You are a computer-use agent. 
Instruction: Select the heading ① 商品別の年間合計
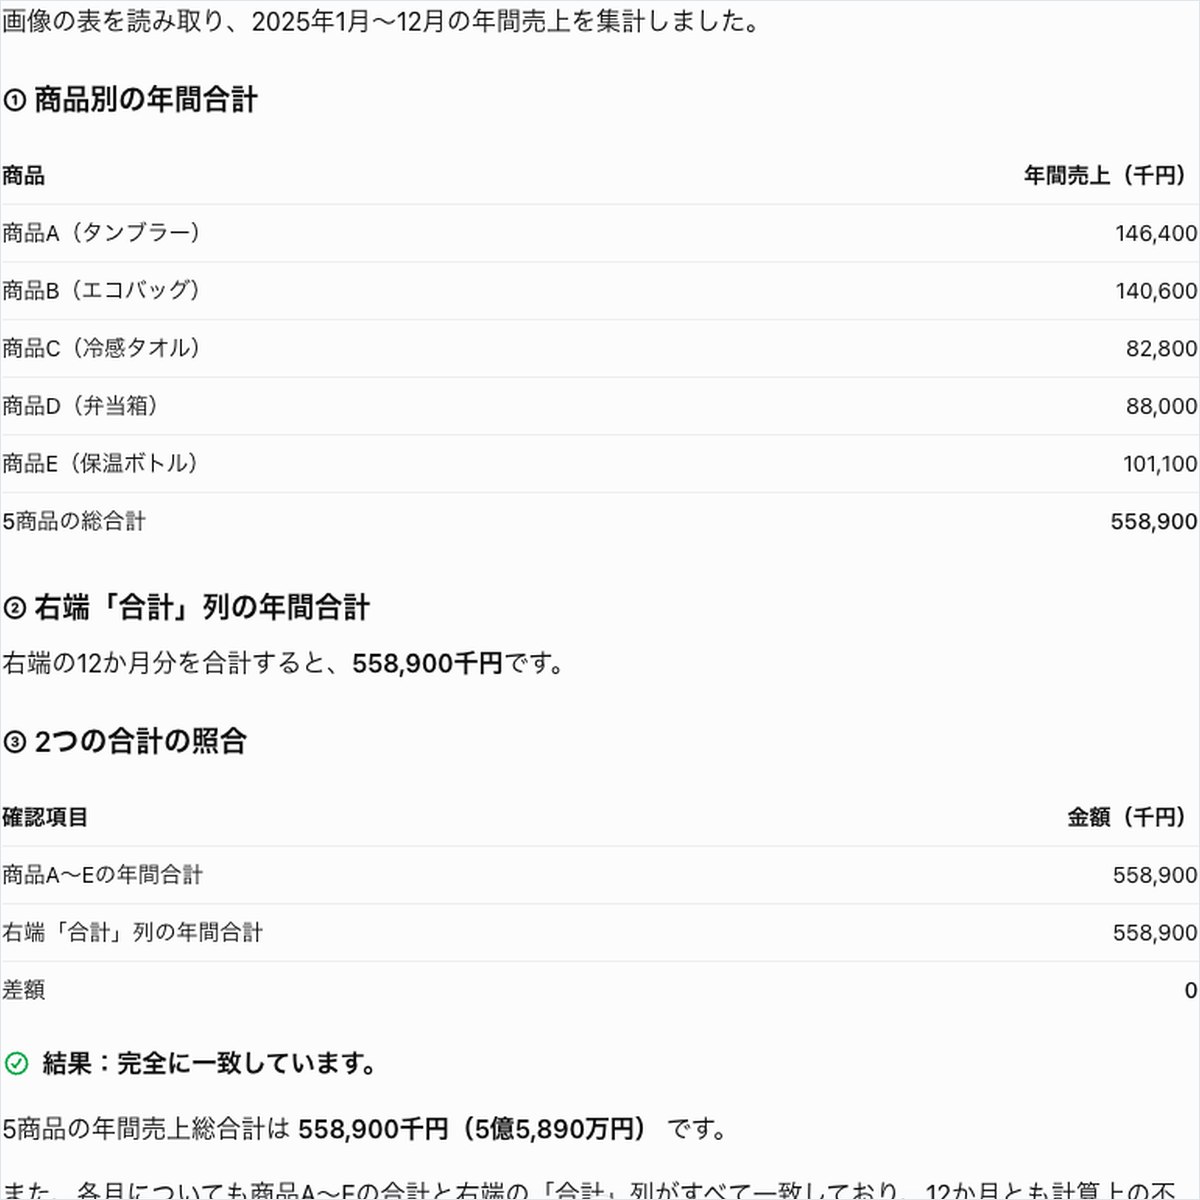(130, 100)
